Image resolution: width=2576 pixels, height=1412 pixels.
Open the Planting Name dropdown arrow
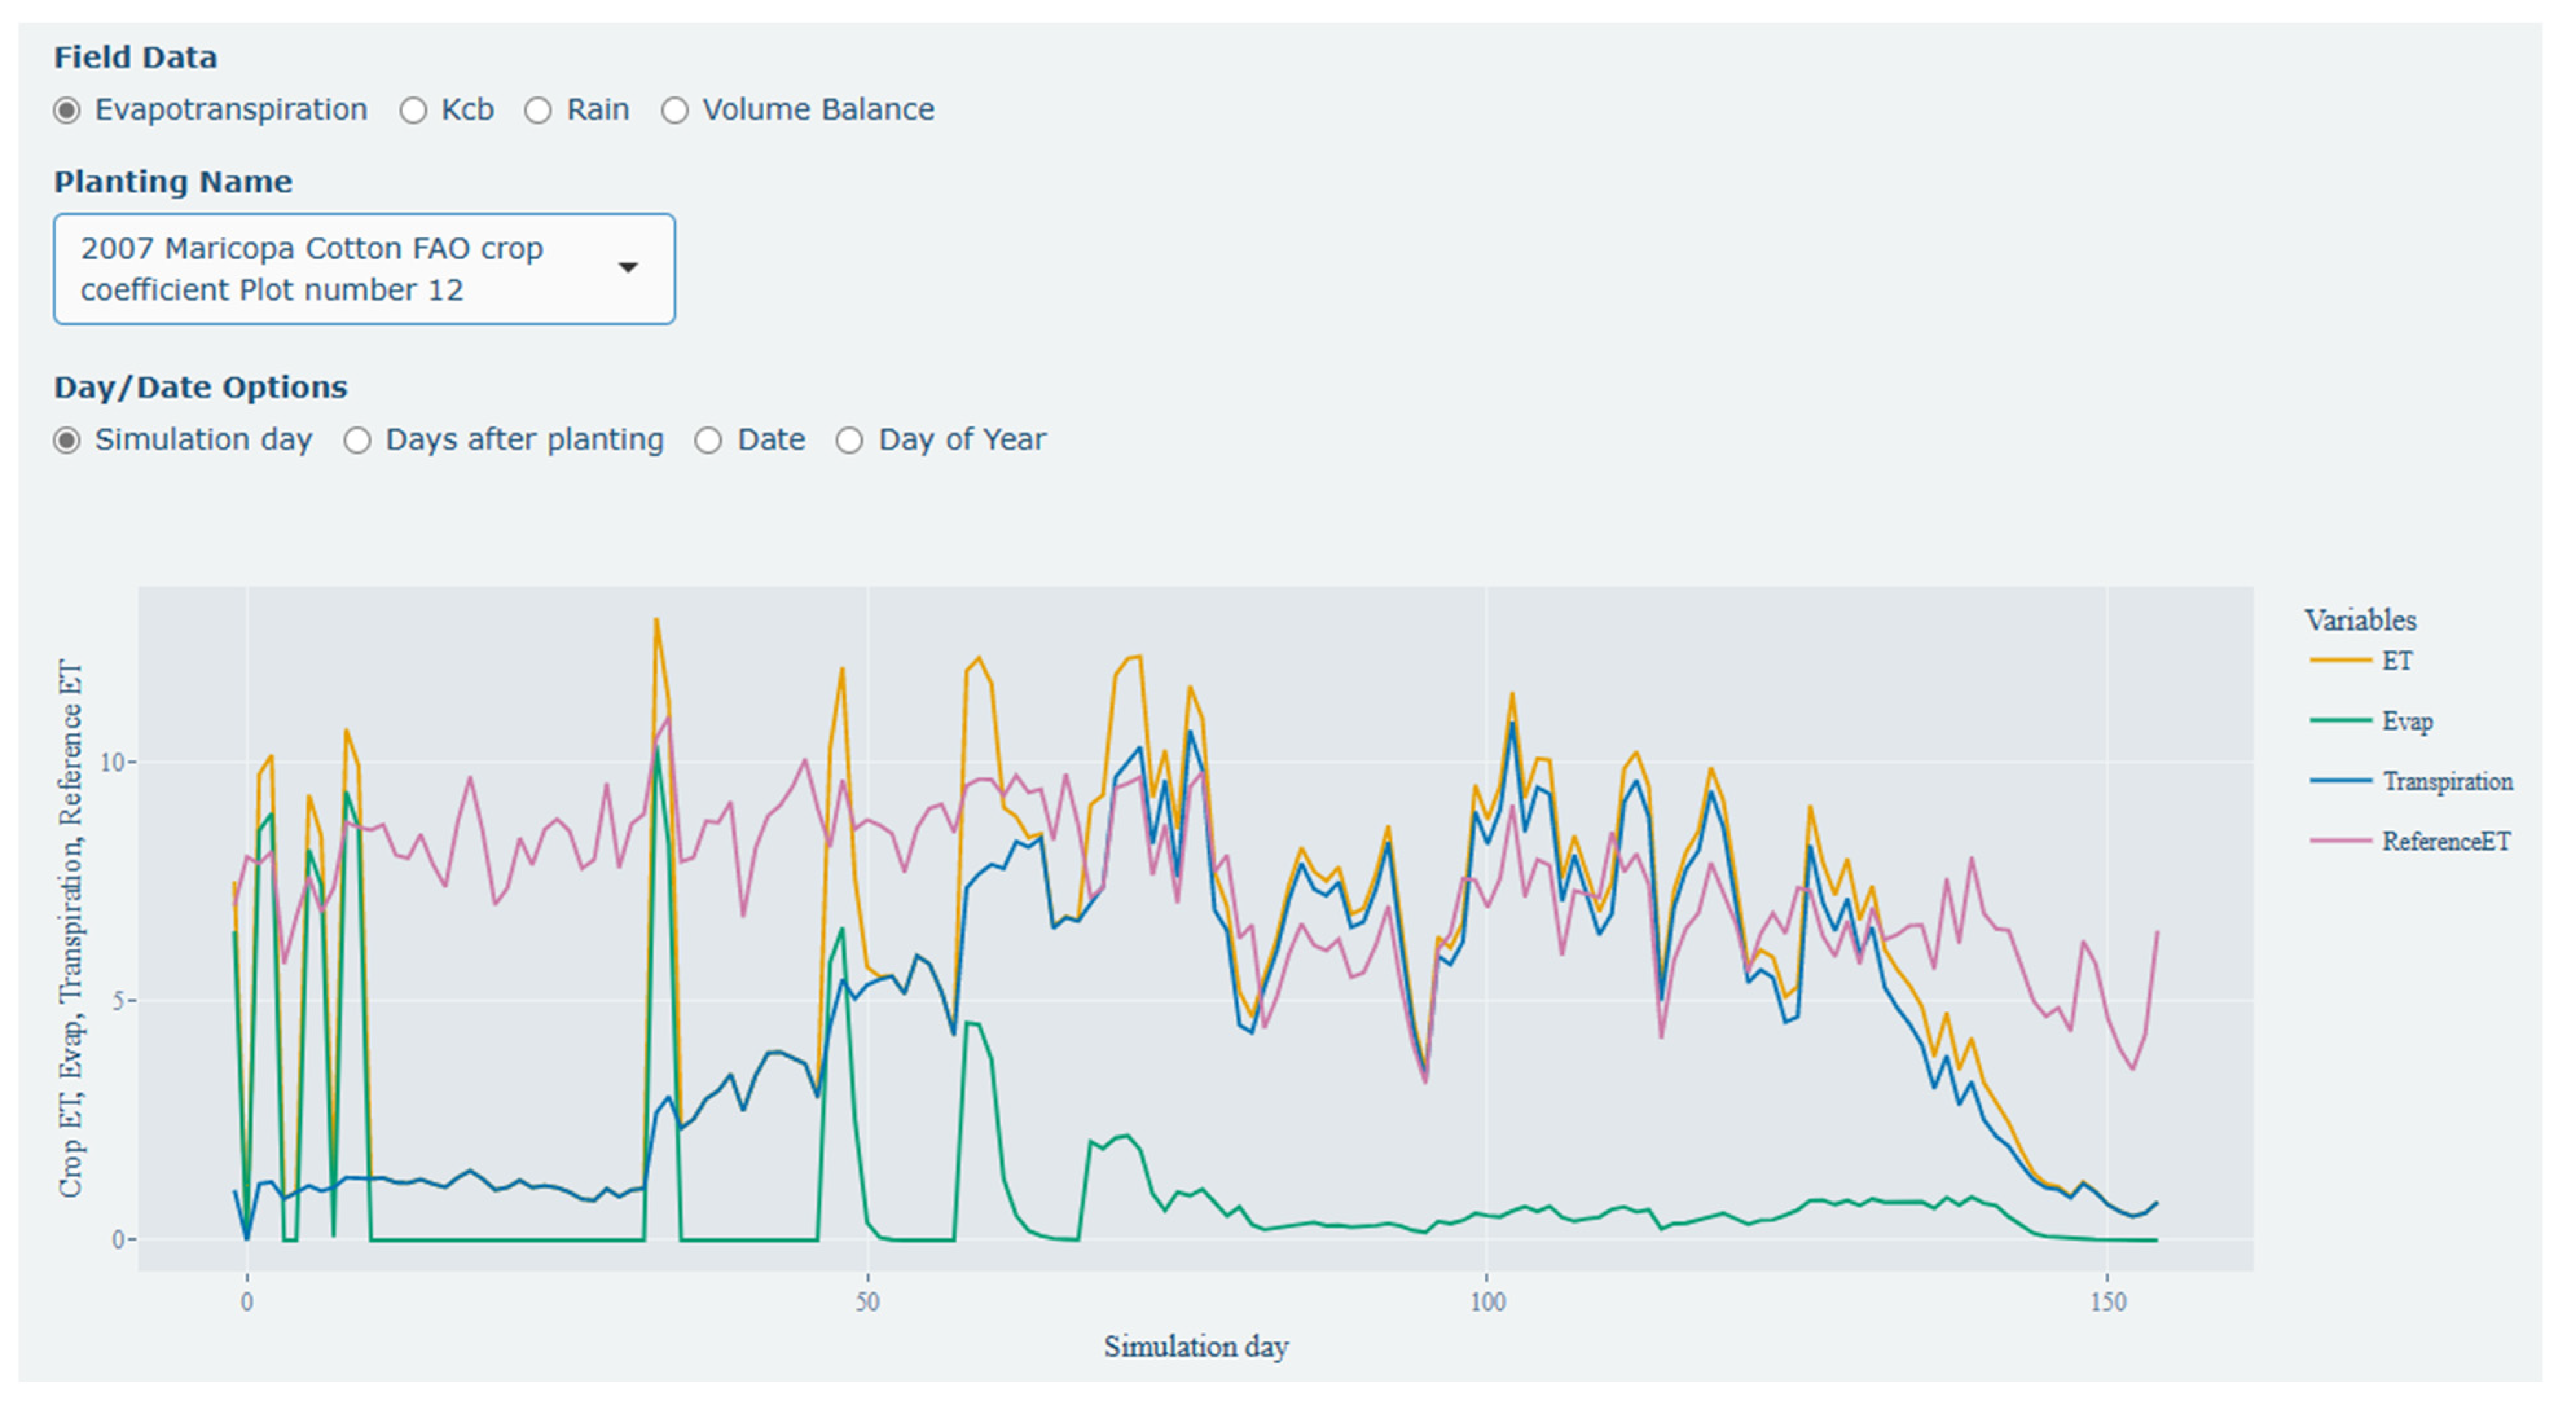tap(628, 268)
